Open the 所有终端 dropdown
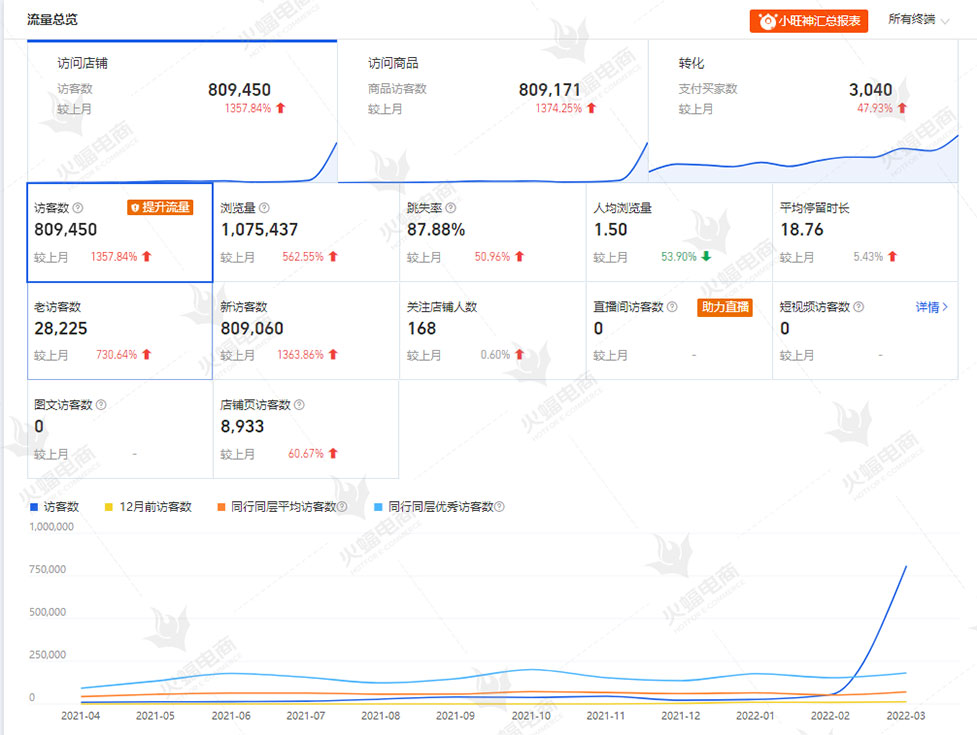The image size is (977, 735). 918,20
